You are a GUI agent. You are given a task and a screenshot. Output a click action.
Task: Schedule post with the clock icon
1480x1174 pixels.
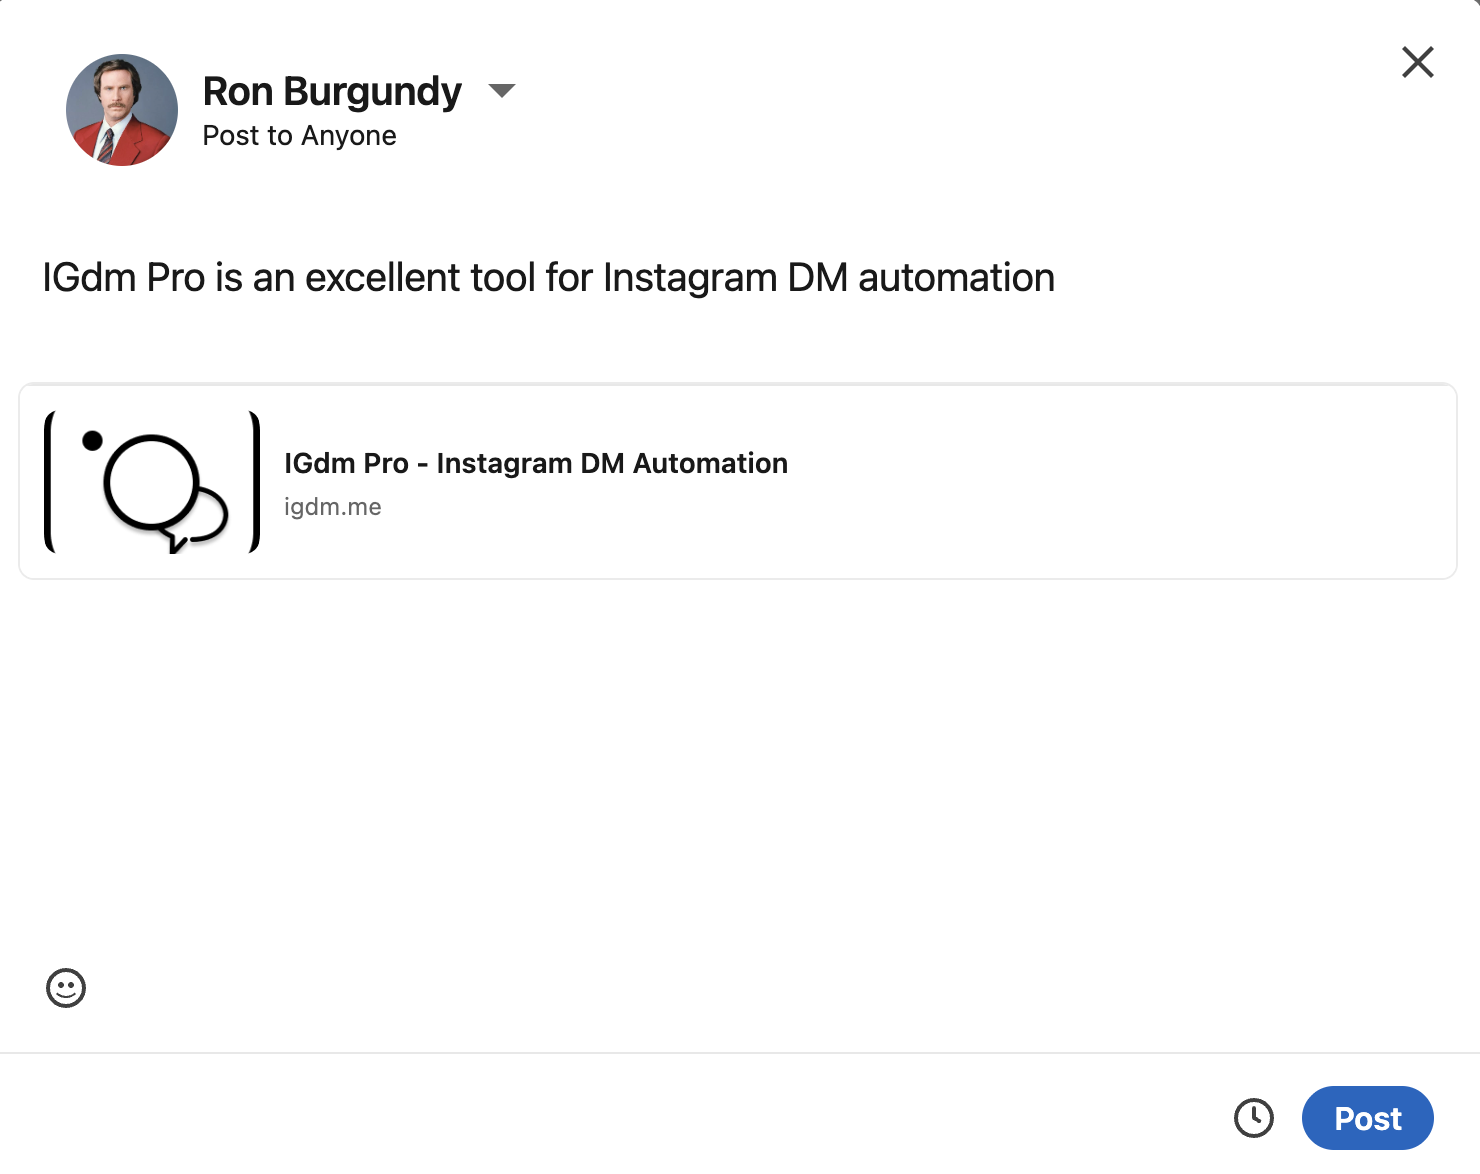point(1253,1118)
